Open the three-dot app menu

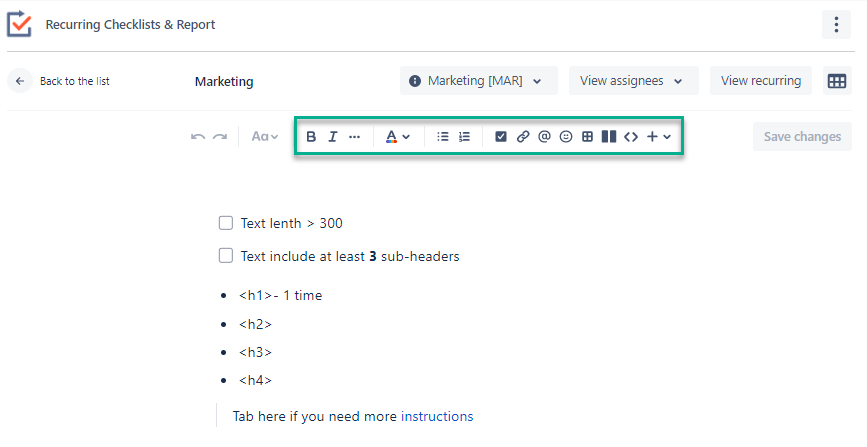836,25
